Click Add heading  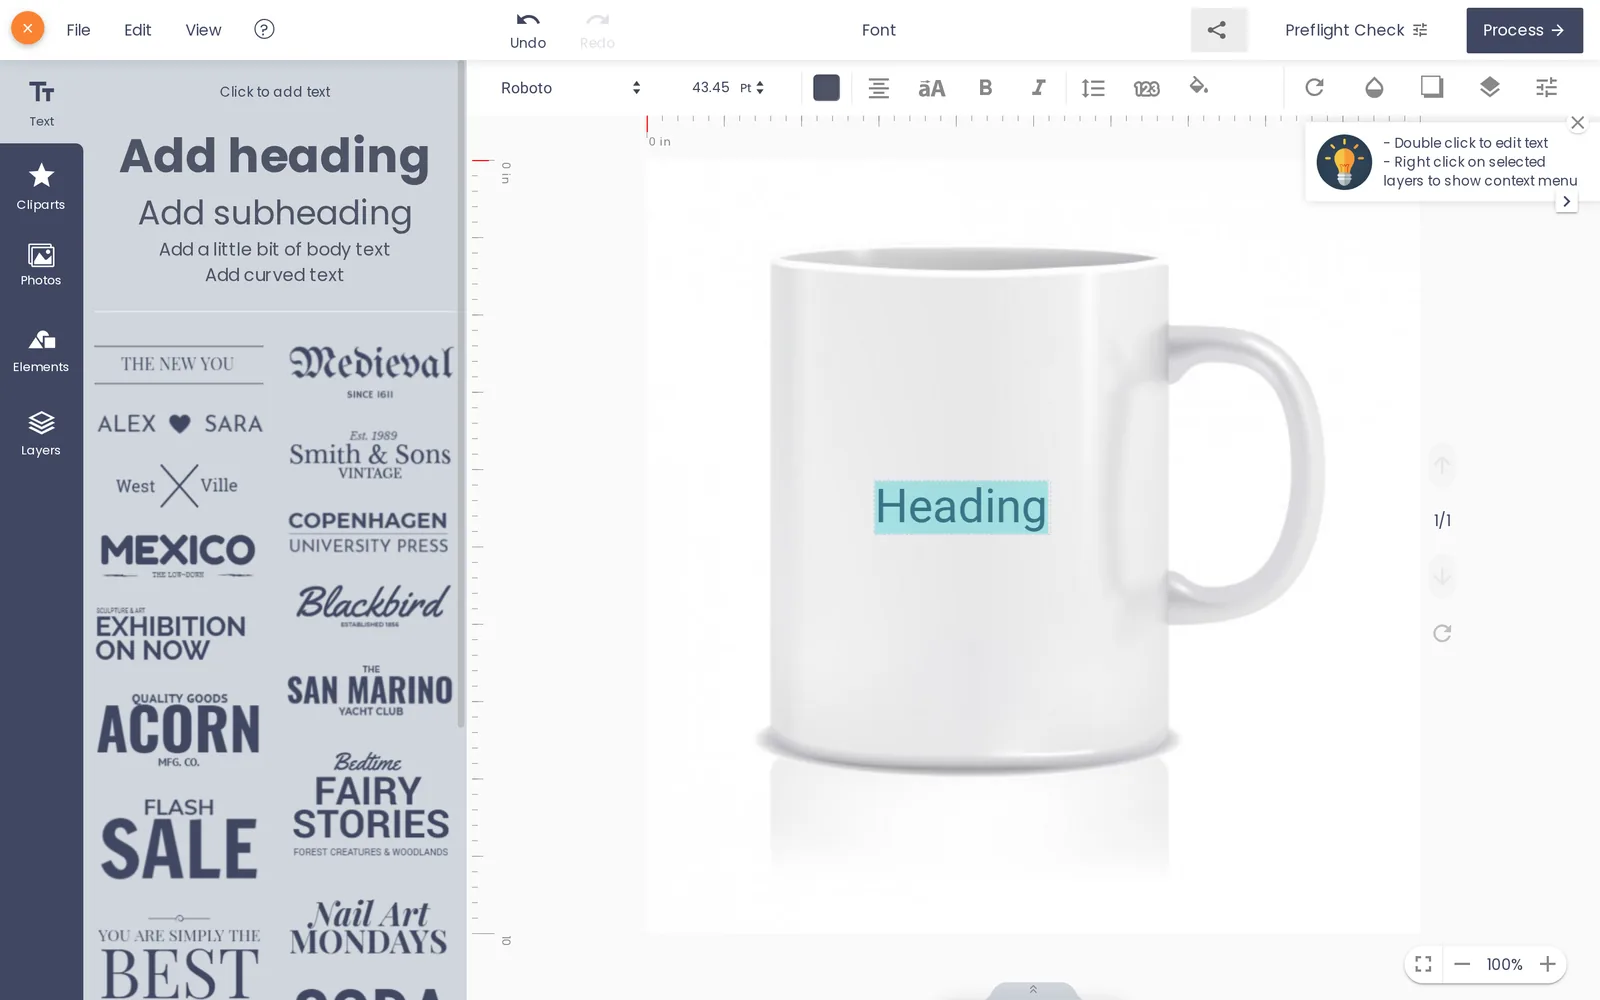(x=274, y=157)
